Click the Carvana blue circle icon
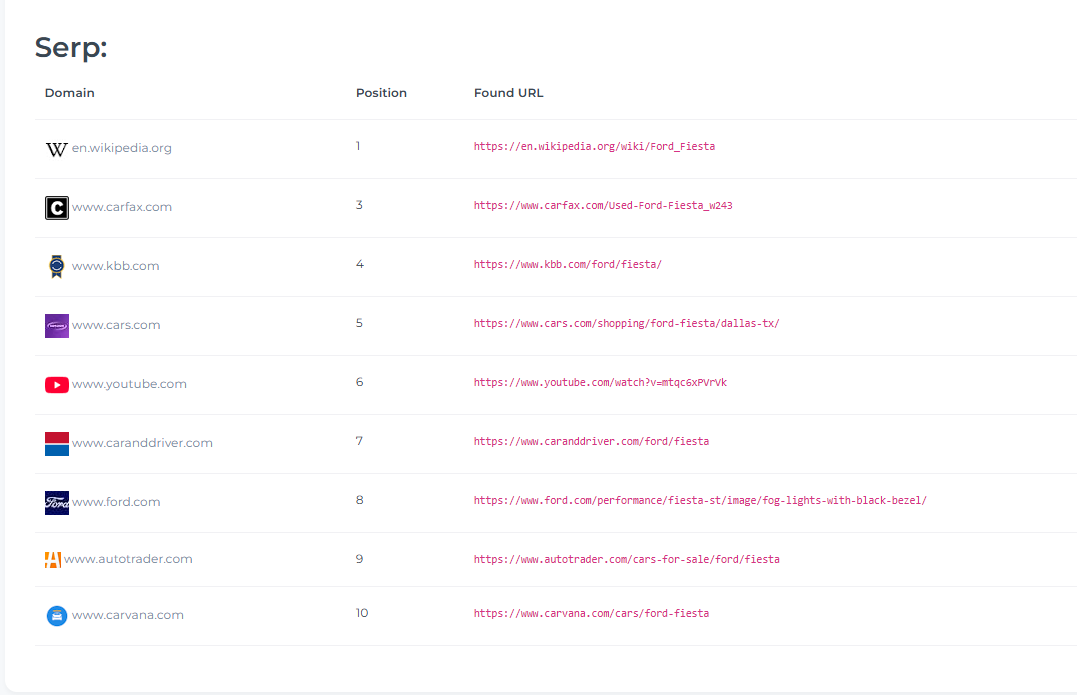Screen dimensions: 1077x695 coord(56,615)
